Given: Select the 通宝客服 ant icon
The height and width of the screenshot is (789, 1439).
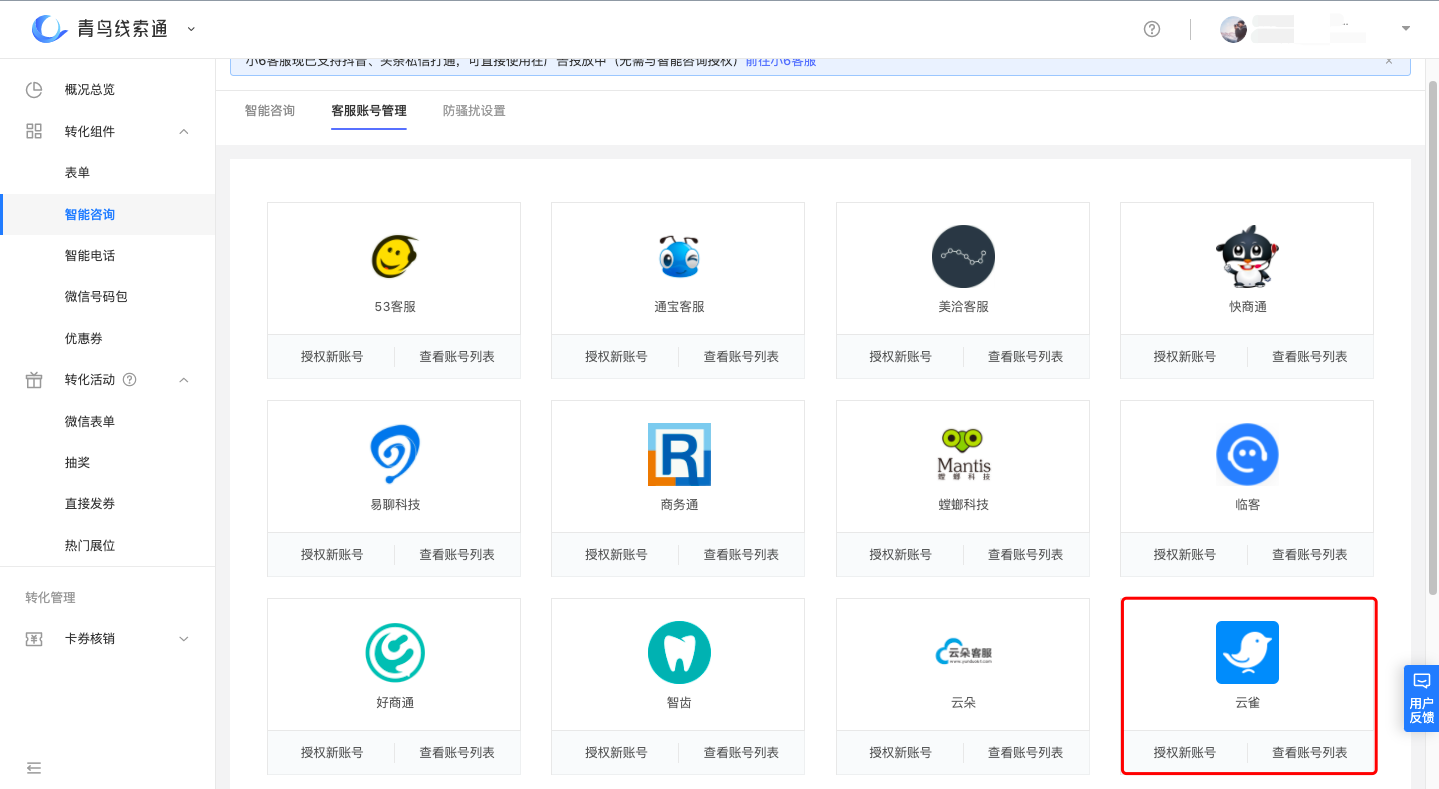Looking at the screenshot, I should [x=677, y=256].
